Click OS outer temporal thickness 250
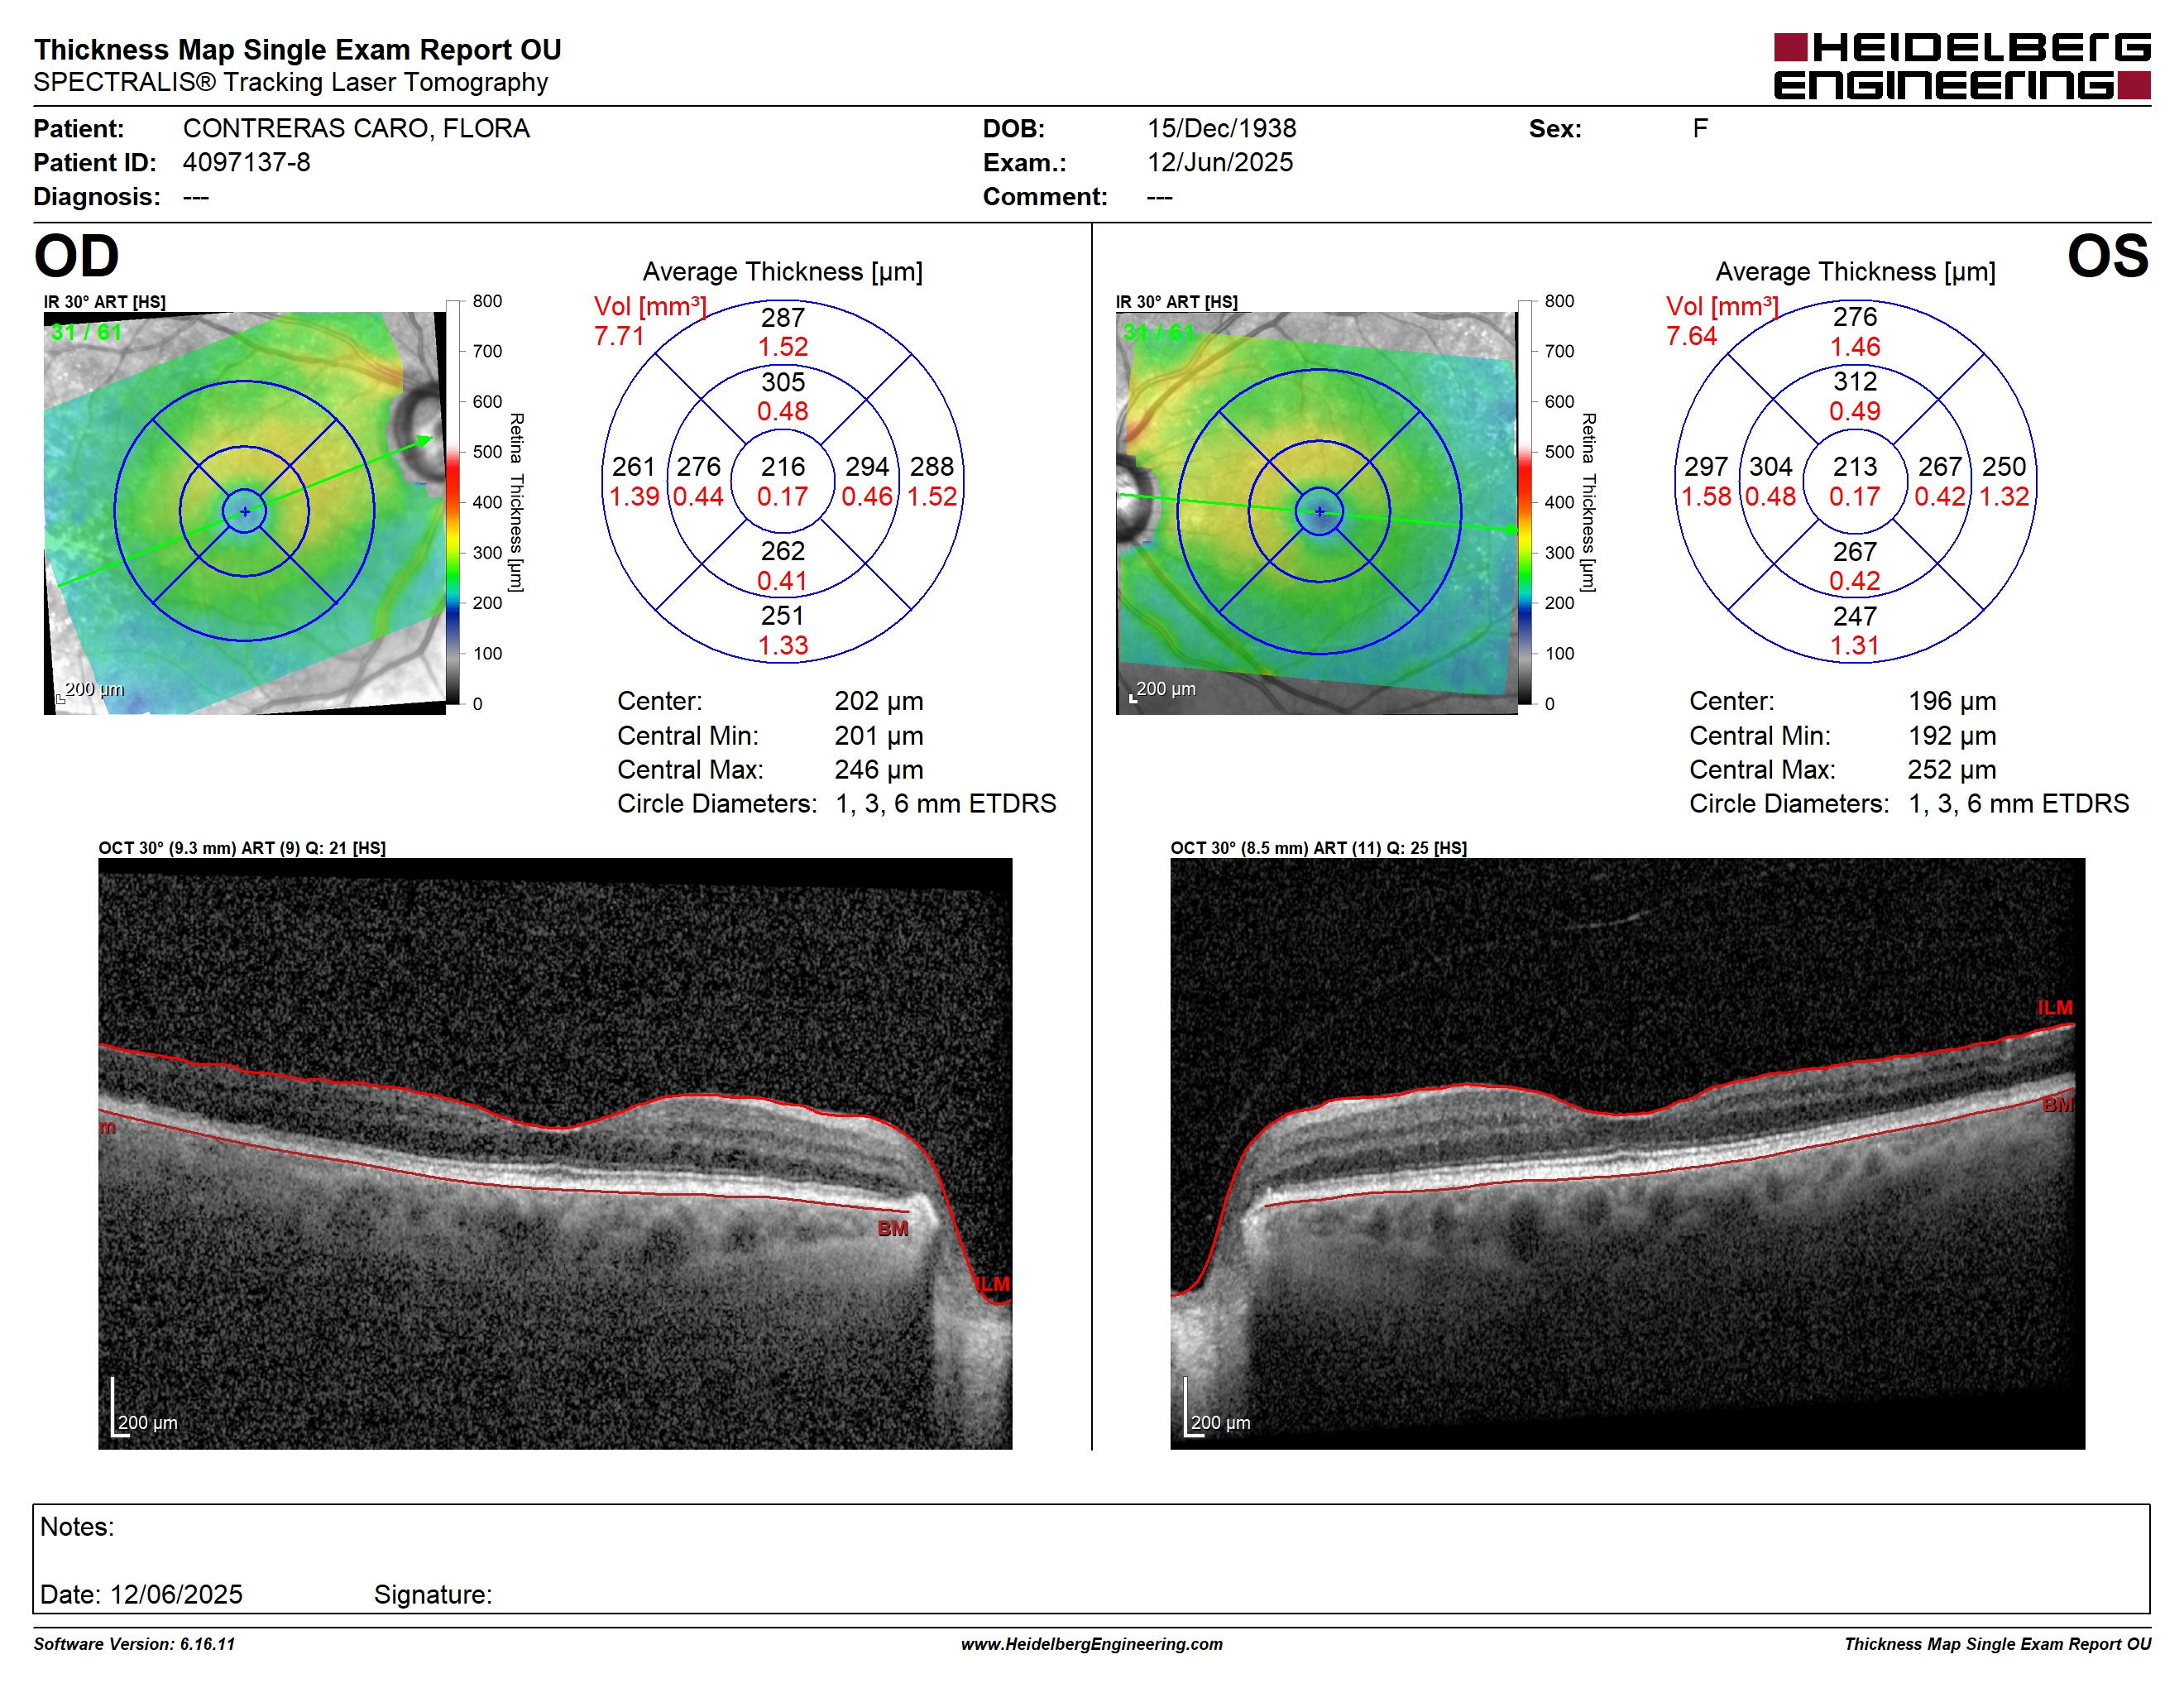Screen dimensions: 2184x1688 [2004, 466]
